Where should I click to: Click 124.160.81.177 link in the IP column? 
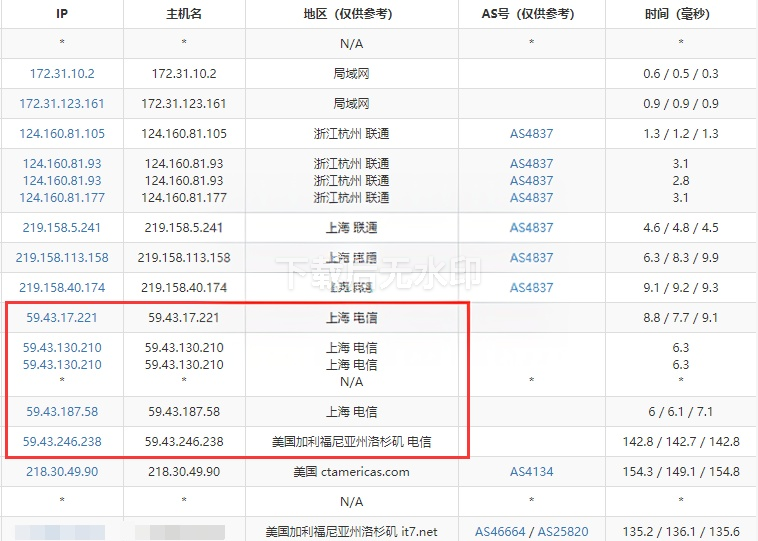[x=62, y=197]
